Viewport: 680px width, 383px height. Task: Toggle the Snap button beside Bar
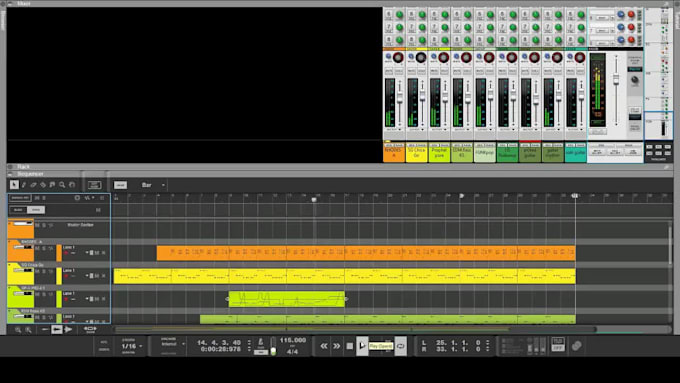[x=120, y=185]
